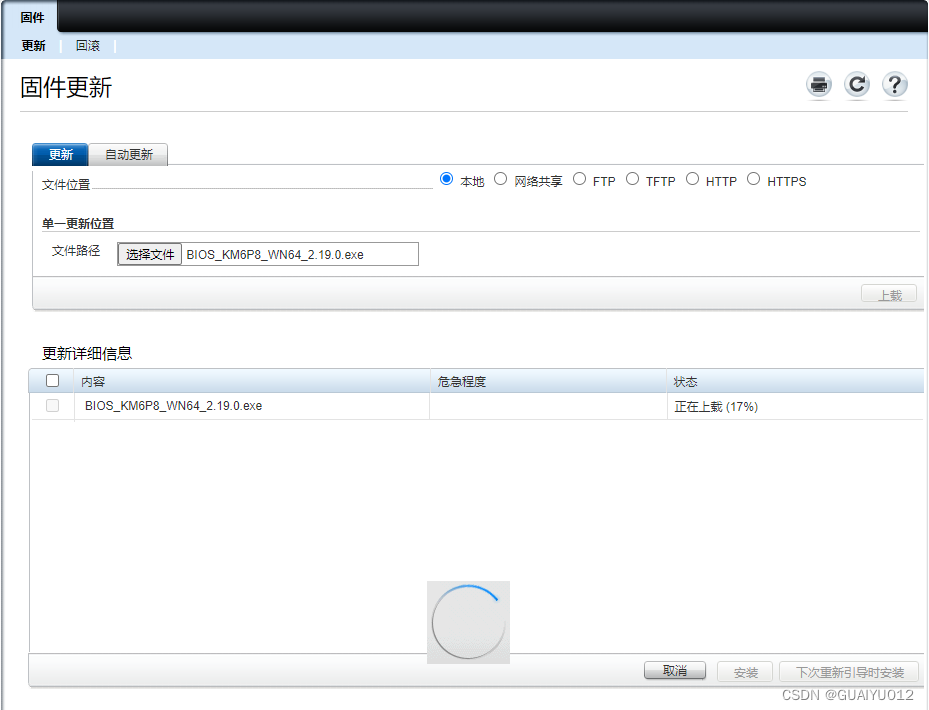The width and height of the screenshot is (929, 710).
Task: Click the 上载 upload button
Action: click(889, 295)
